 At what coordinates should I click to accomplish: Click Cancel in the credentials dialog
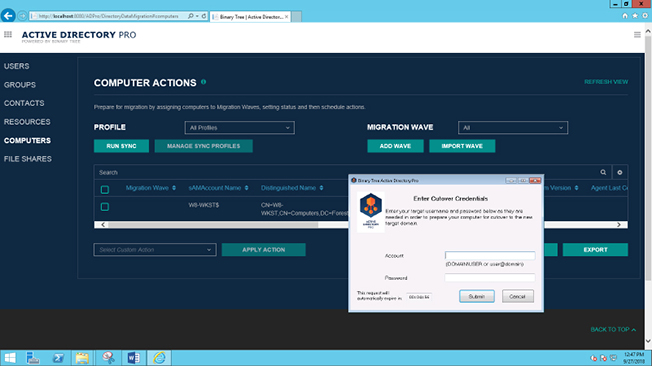[517, 296]
